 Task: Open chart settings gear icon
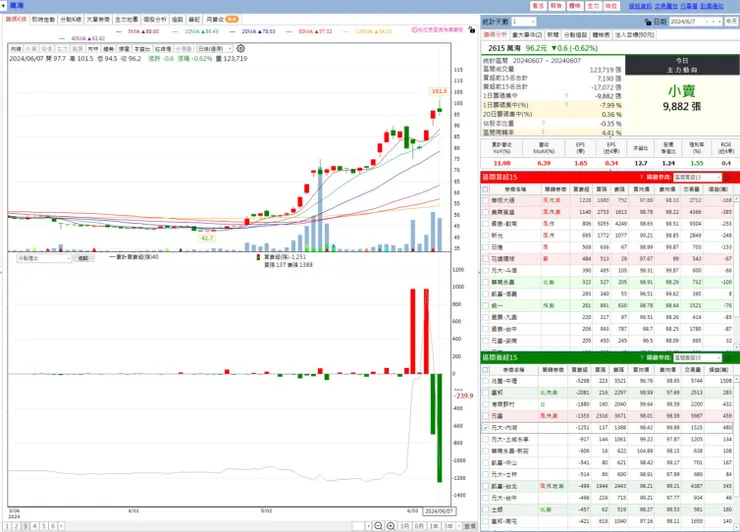click(x=241, y=49)
